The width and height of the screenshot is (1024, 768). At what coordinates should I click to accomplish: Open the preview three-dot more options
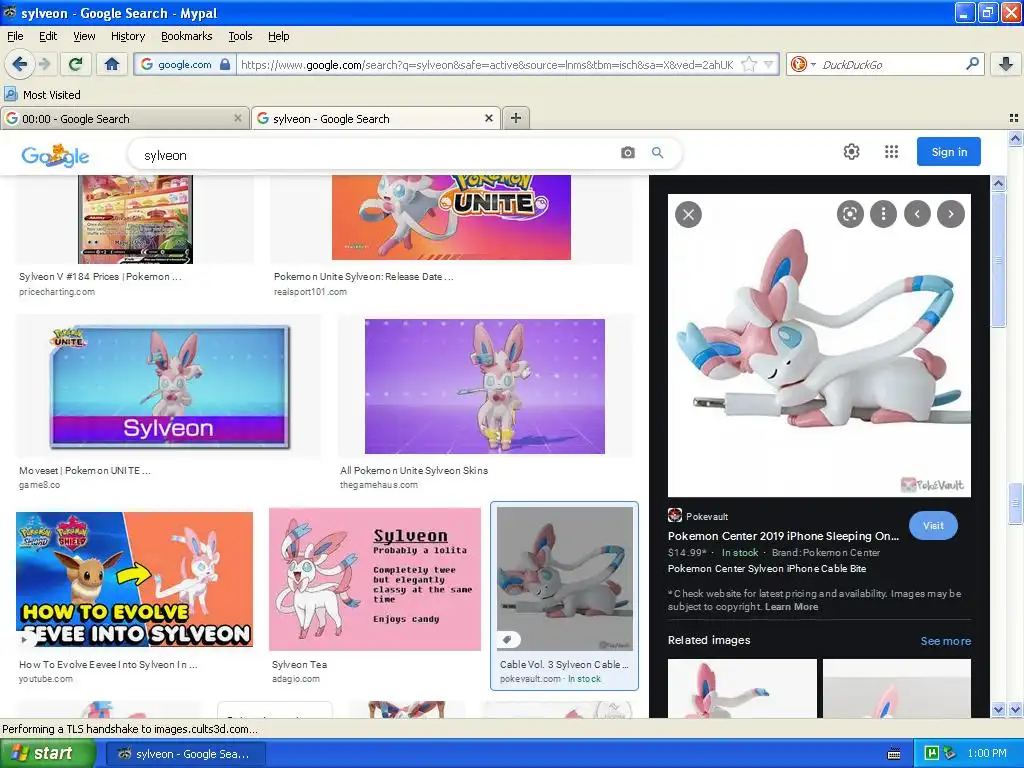(x=883, y=214)
